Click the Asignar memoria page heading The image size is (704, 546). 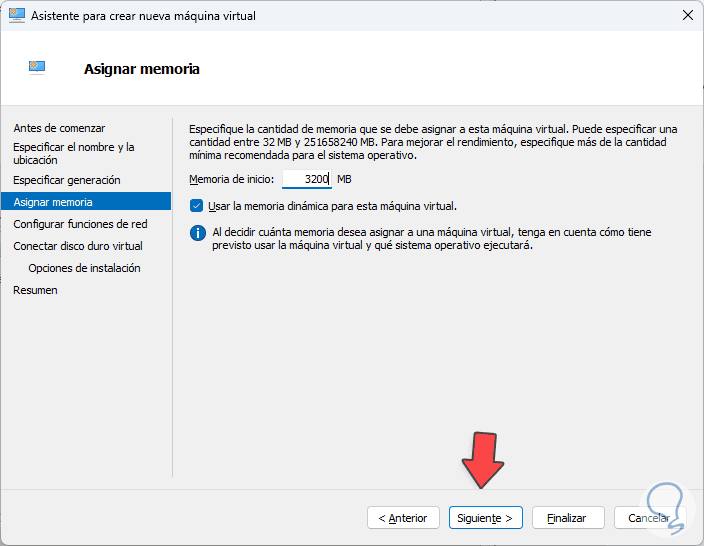coord(142,69)
